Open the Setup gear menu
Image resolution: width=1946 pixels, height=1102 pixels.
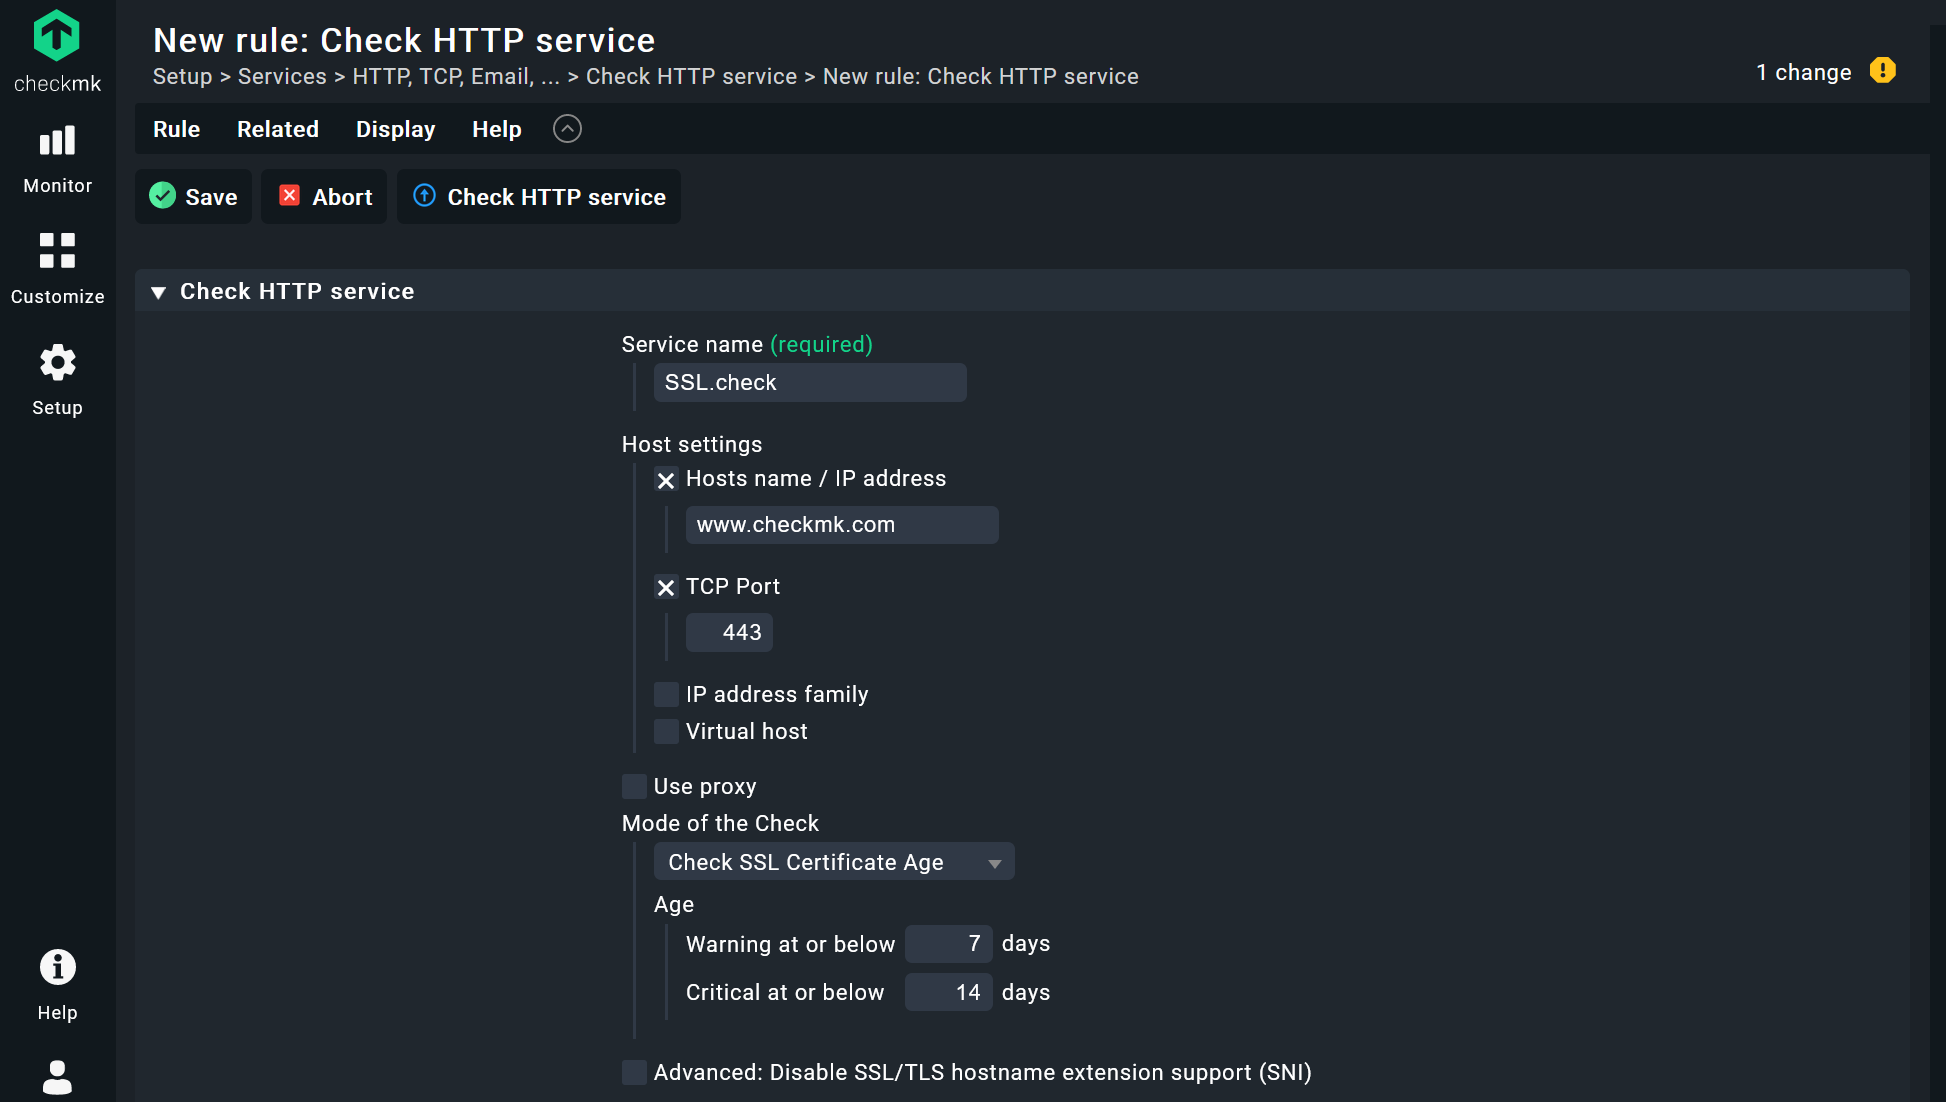click(x=57, y=376)
